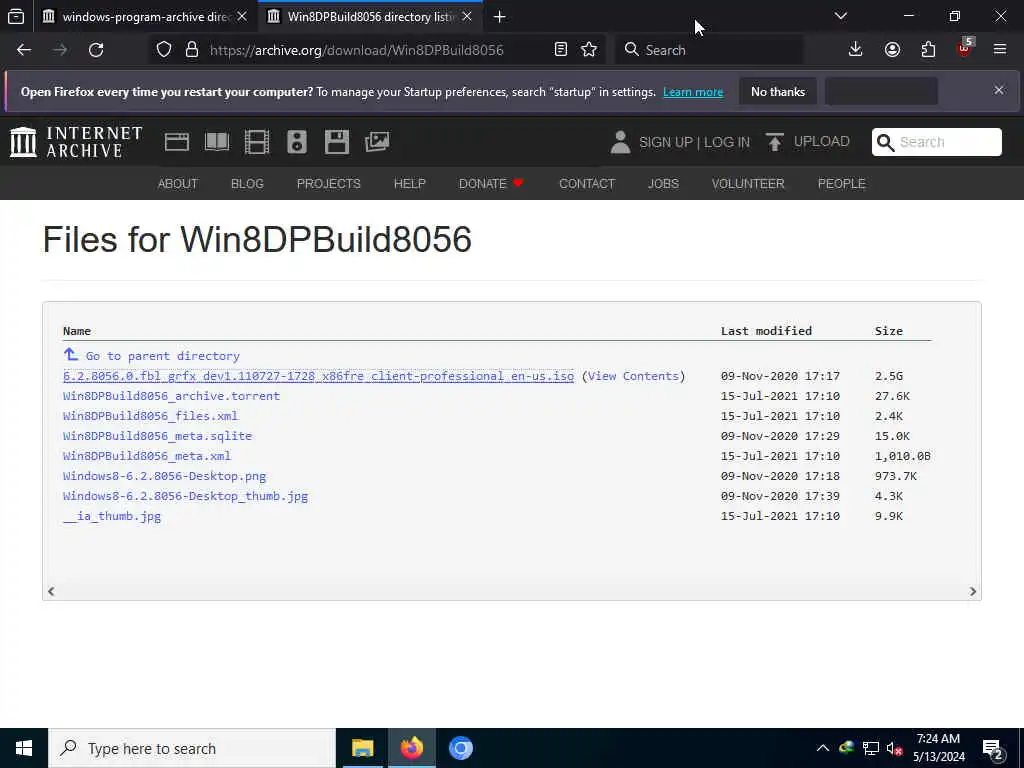
Task: Open __ia_thumb.jpg file
Action: point(112,516)
